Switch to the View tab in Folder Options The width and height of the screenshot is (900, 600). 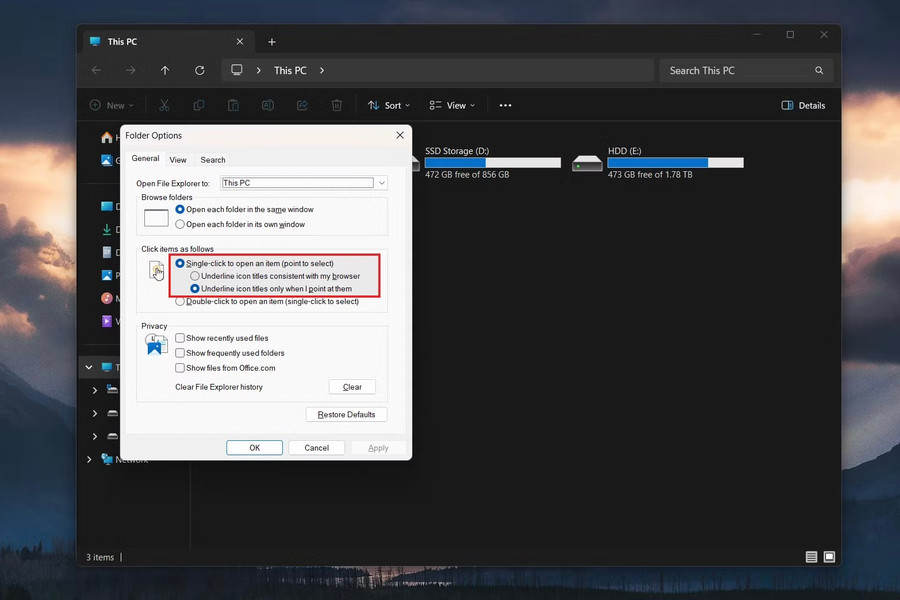178,160
